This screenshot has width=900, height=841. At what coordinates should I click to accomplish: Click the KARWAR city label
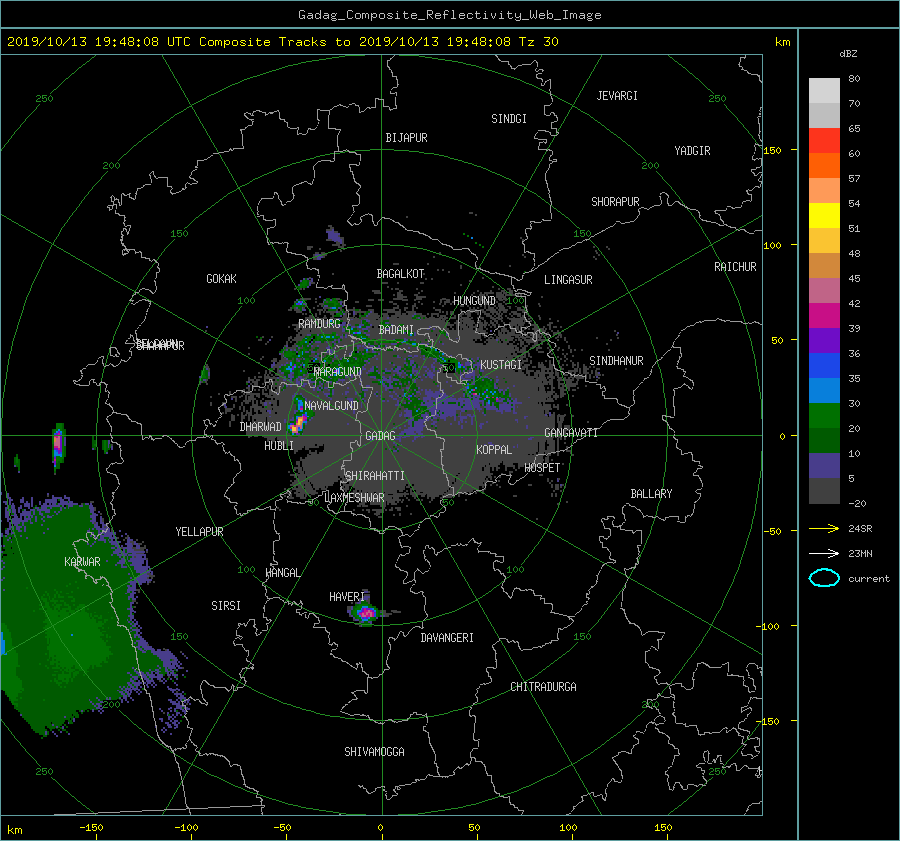tap(82, 562)
